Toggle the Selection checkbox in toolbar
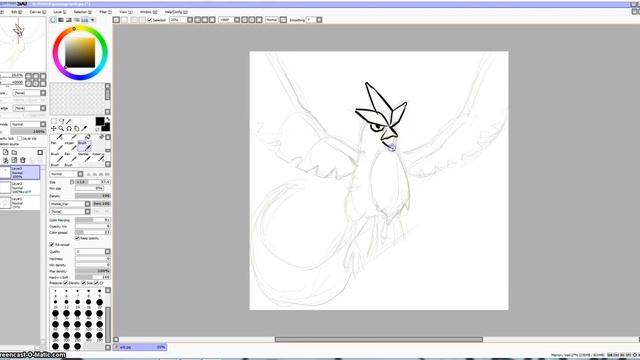This screenshot has width=640, height=360. click(149, 20)
